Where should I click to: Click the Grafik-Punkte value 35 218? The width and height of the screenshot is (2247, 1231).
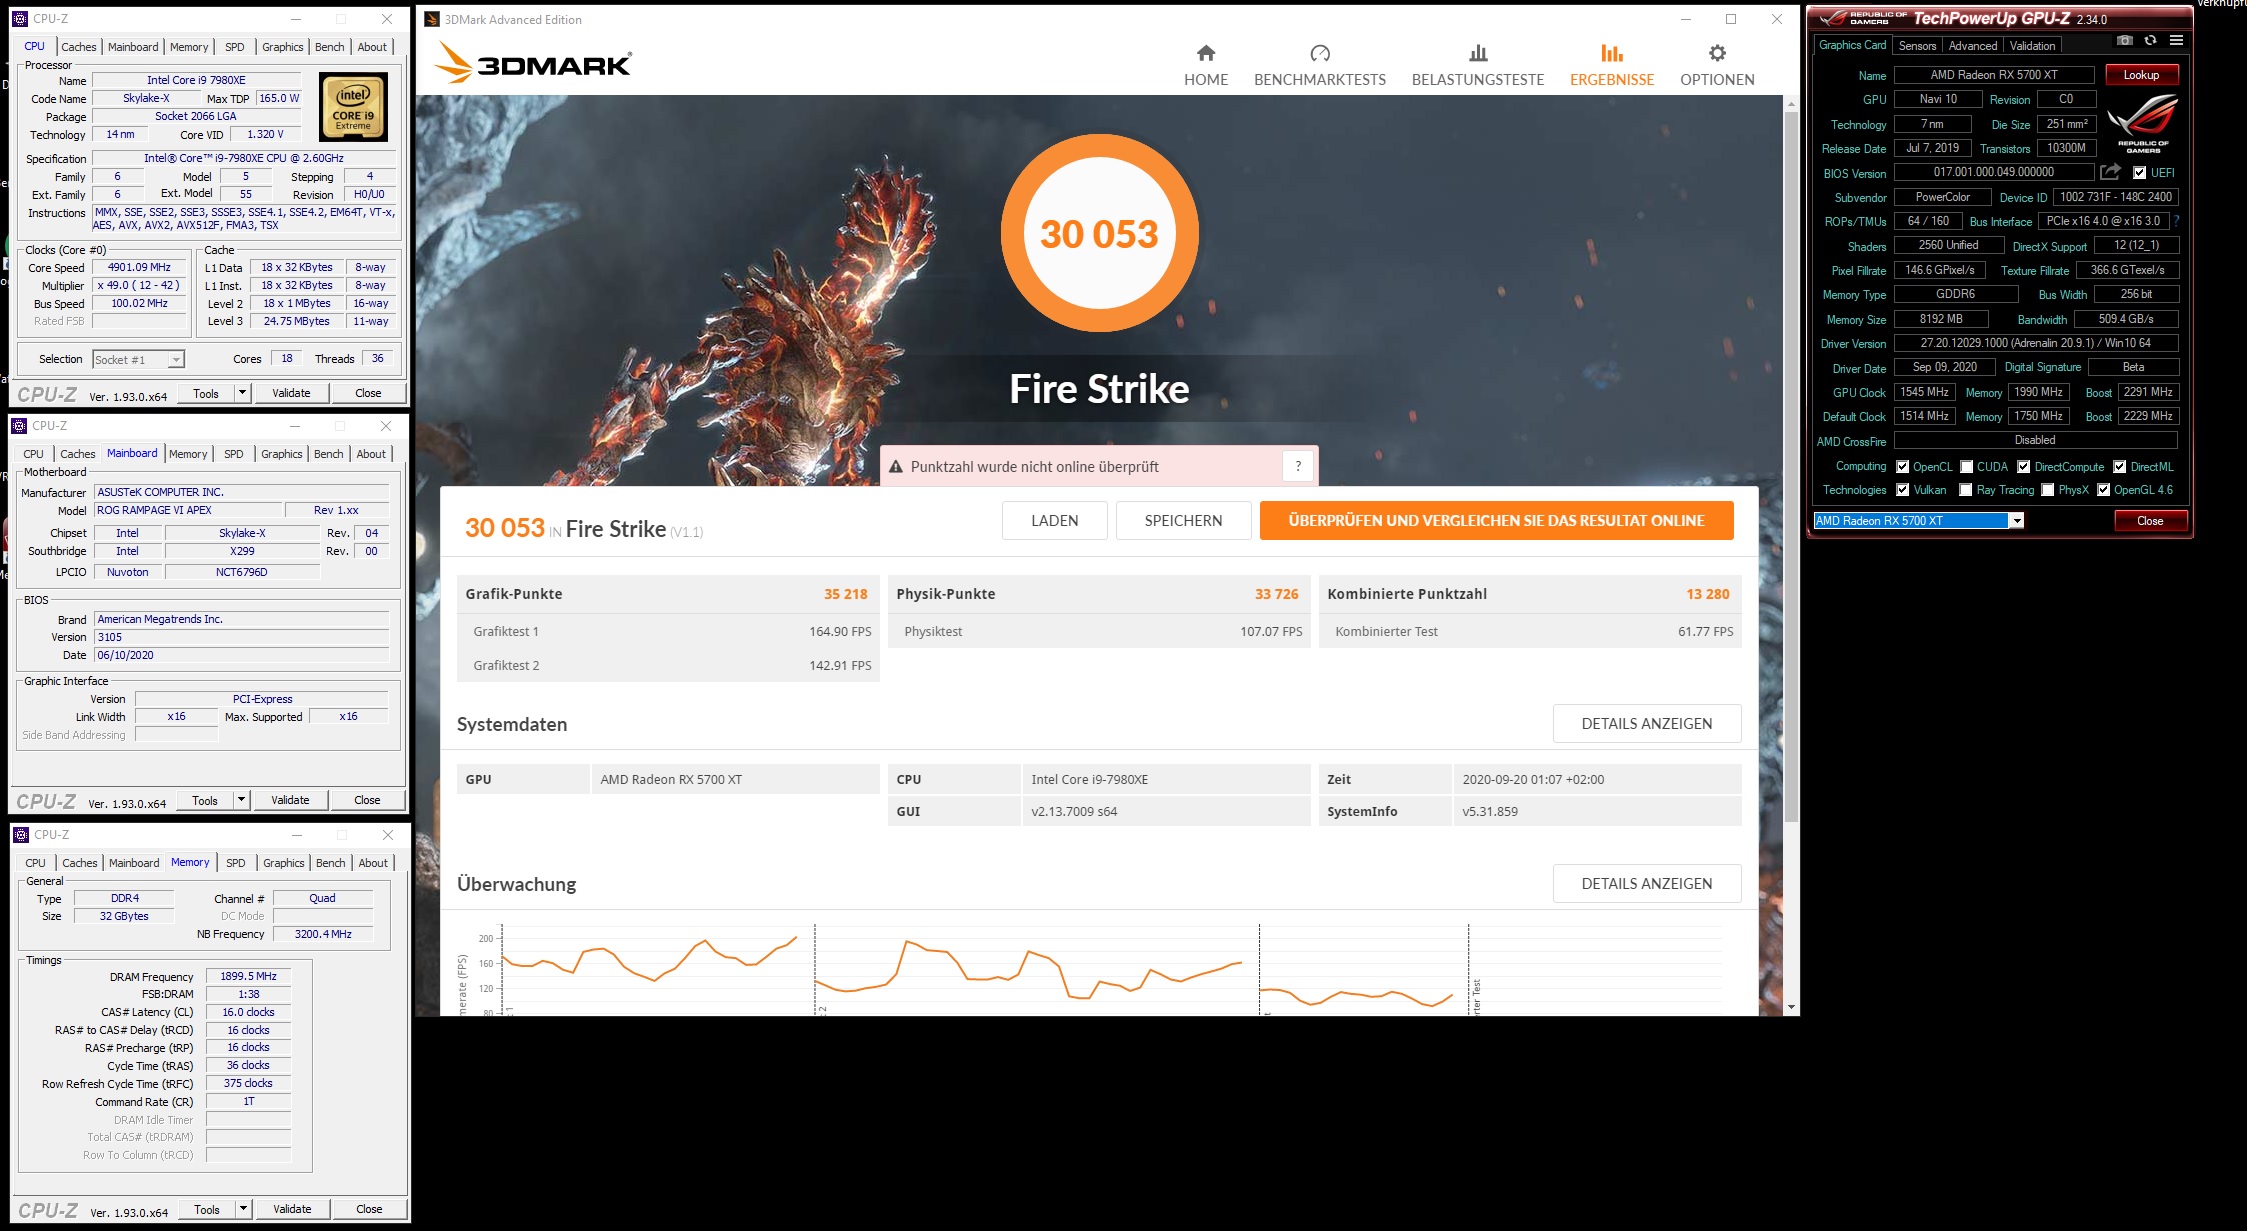(x=845, y=594)
